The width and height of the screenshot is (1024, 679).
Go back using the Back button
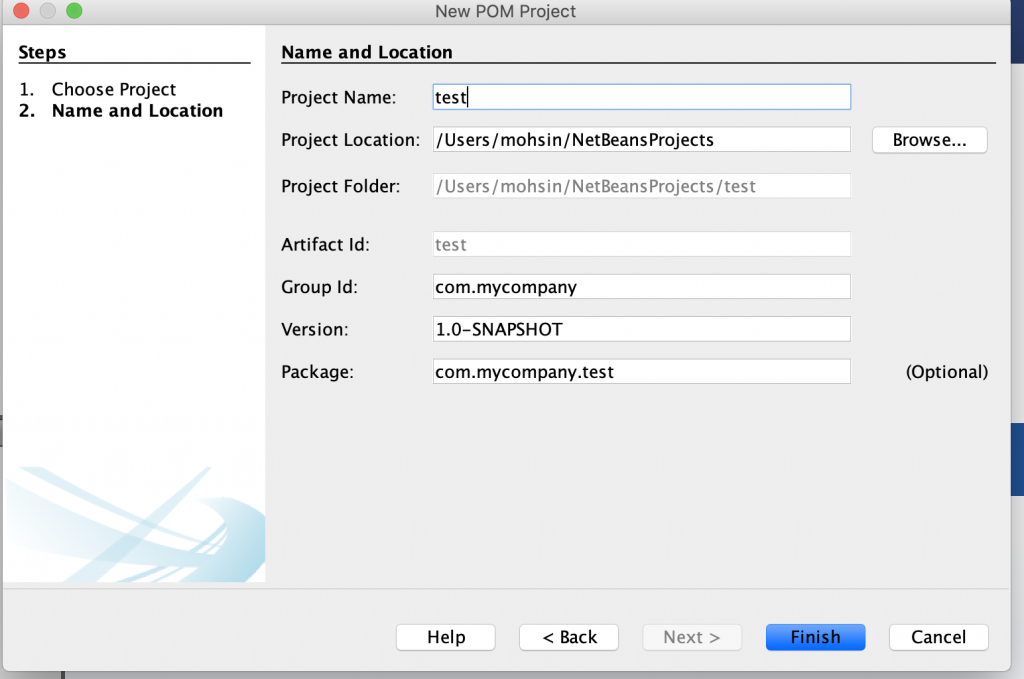click(568, 637)
